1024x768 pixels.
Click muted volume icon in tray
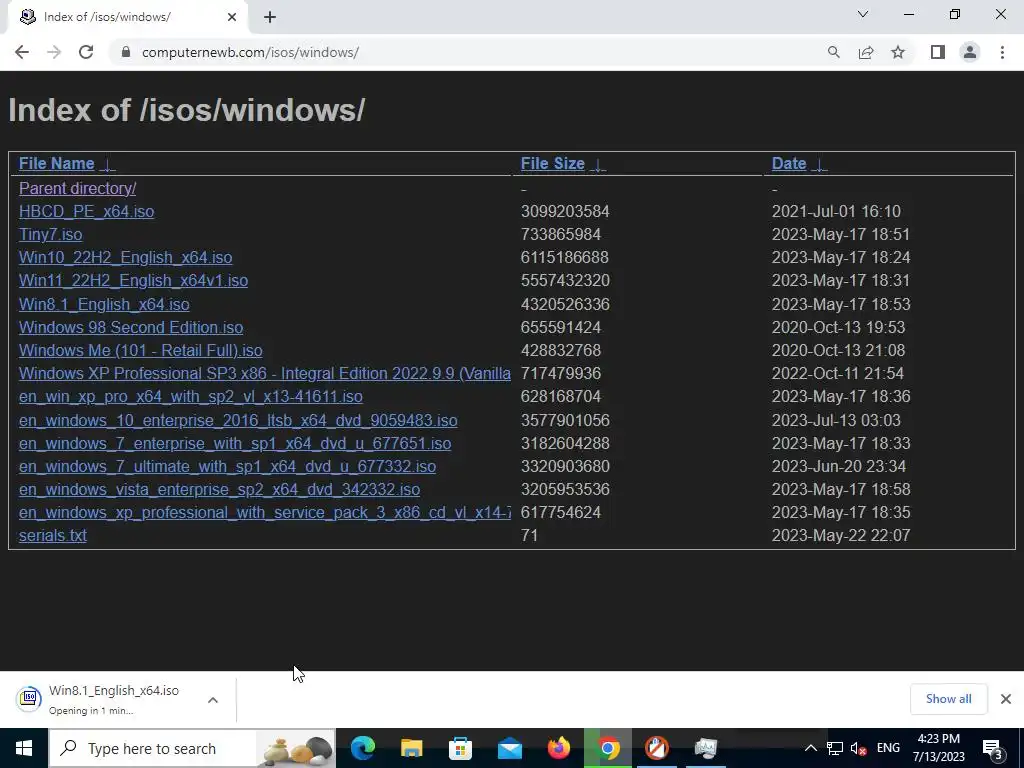[x=859, y=748]
